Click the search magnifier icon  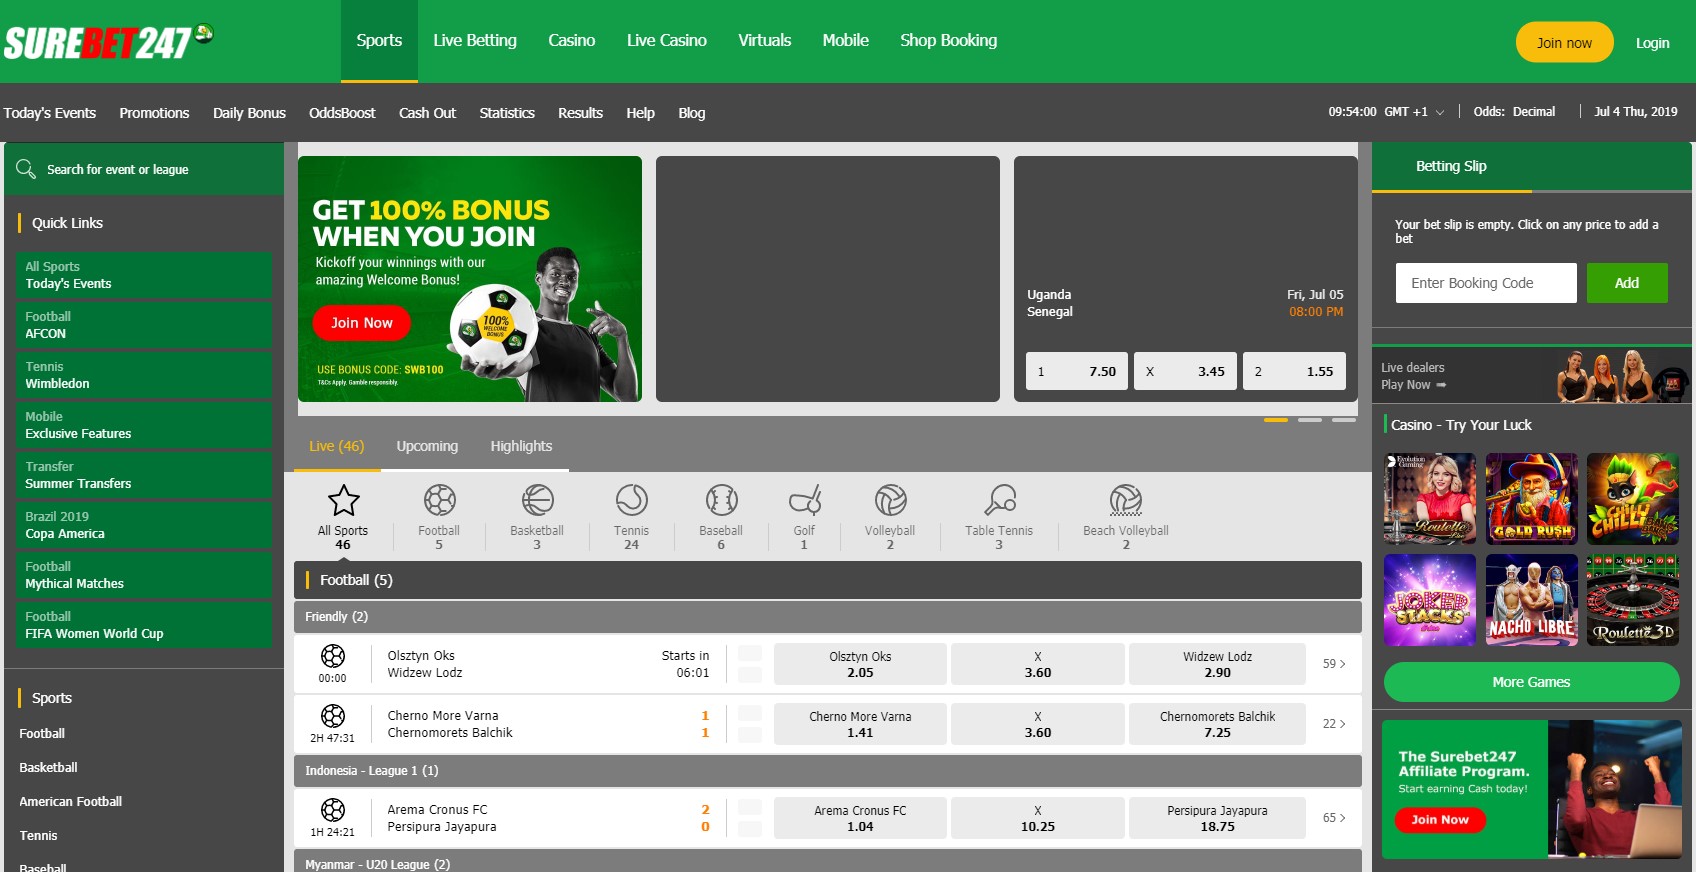pos(26,169)
